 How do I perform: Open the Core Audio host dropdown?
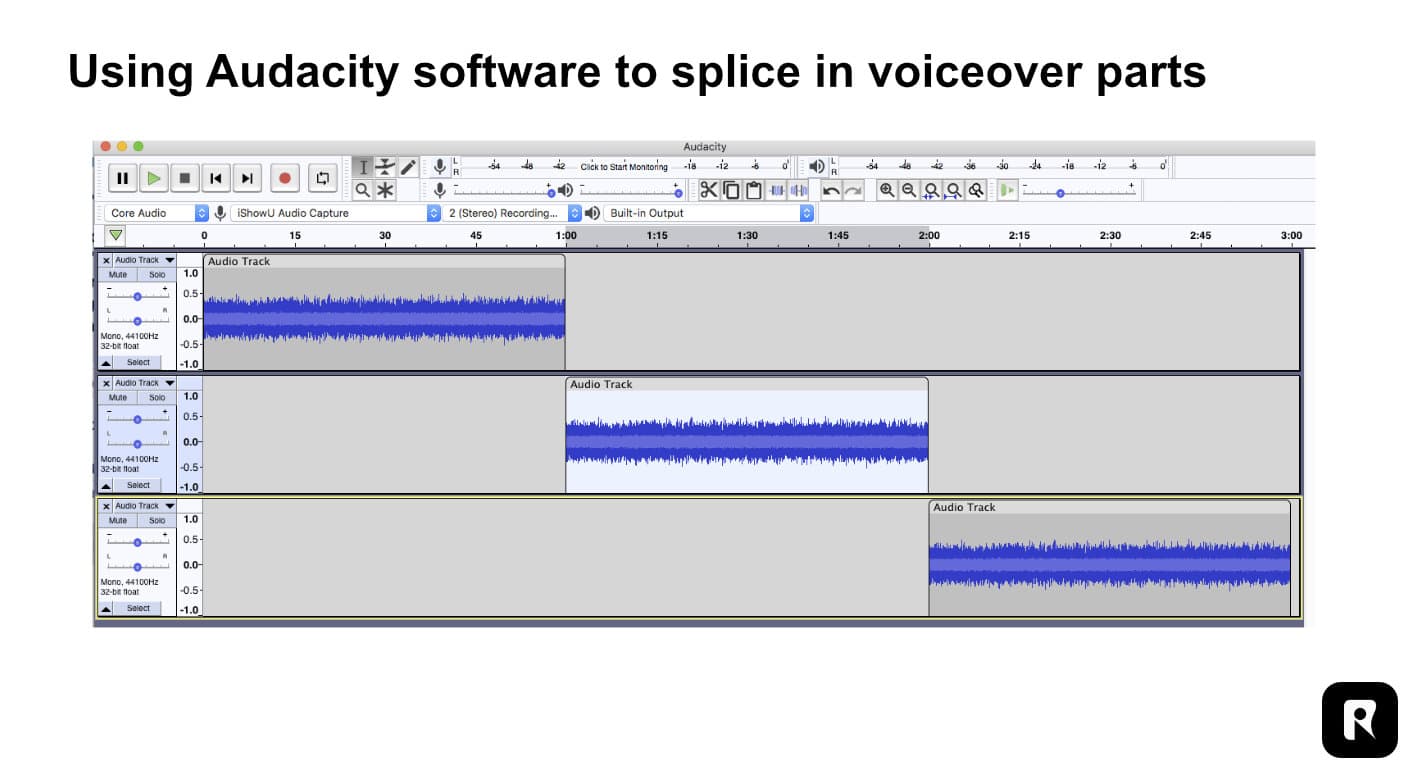pos(156,213)
